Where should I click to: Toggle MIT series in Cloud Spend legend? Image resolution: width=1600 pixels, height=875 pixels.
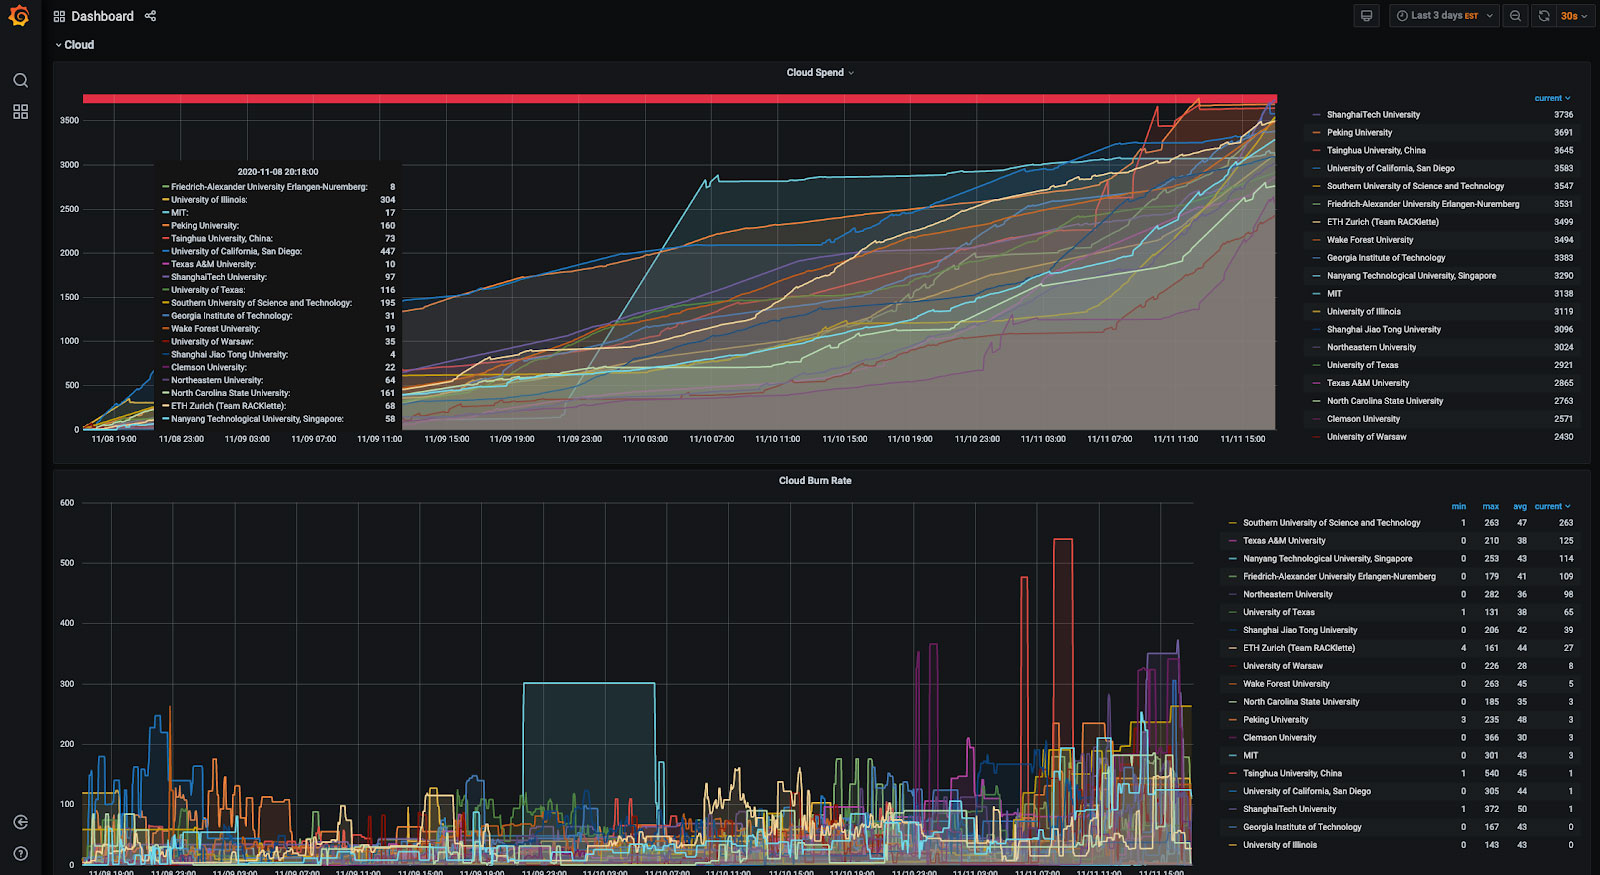point(1334,294)
